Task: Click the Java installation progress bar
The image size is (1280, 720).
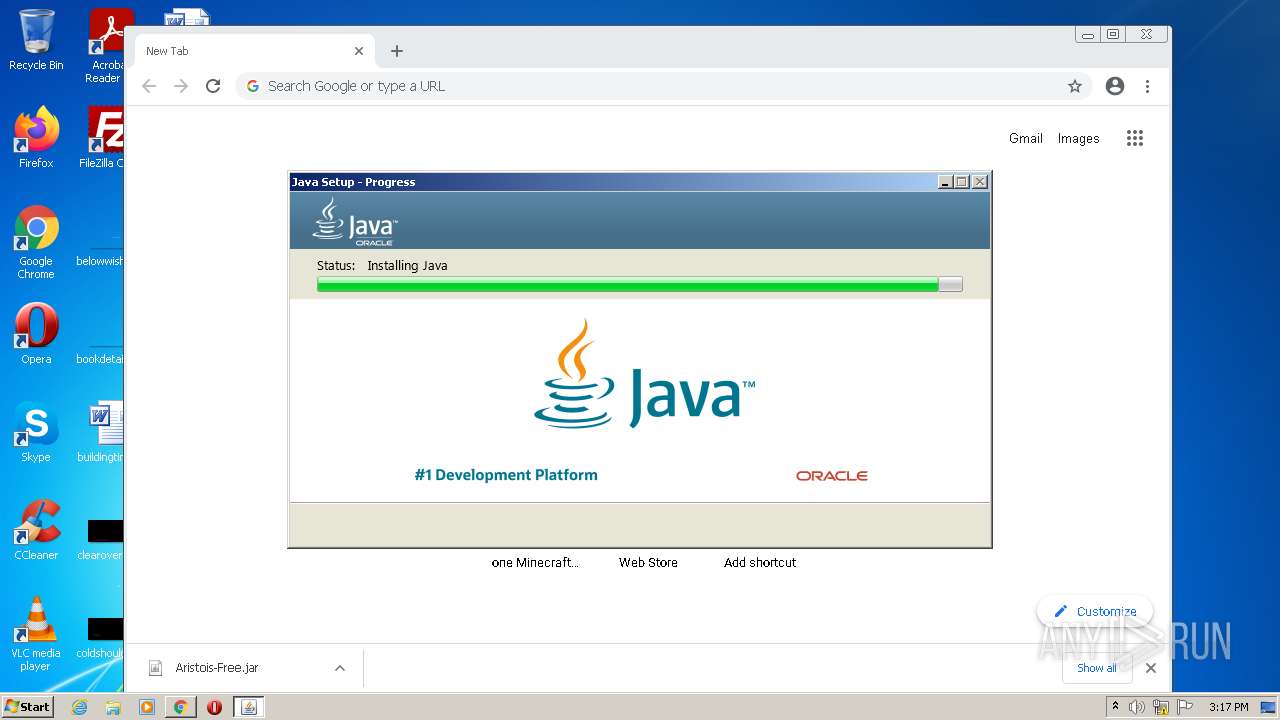Action: [640, 285]
